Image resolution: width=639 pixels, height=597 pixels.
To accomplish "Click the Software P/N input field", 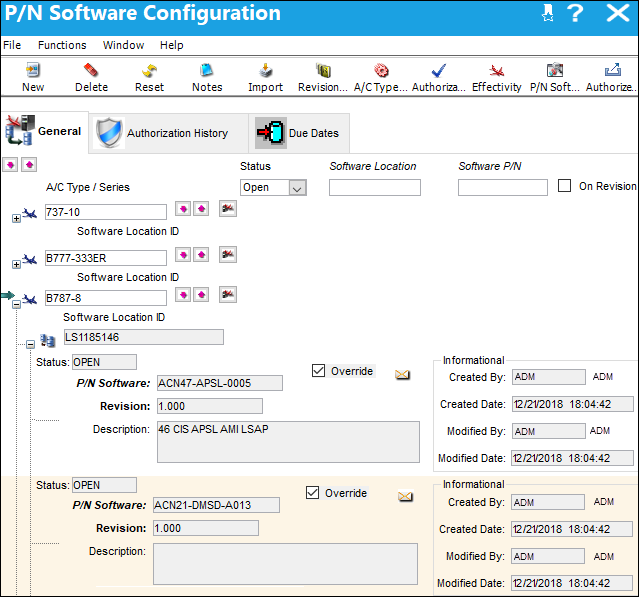I will (503, 188).
